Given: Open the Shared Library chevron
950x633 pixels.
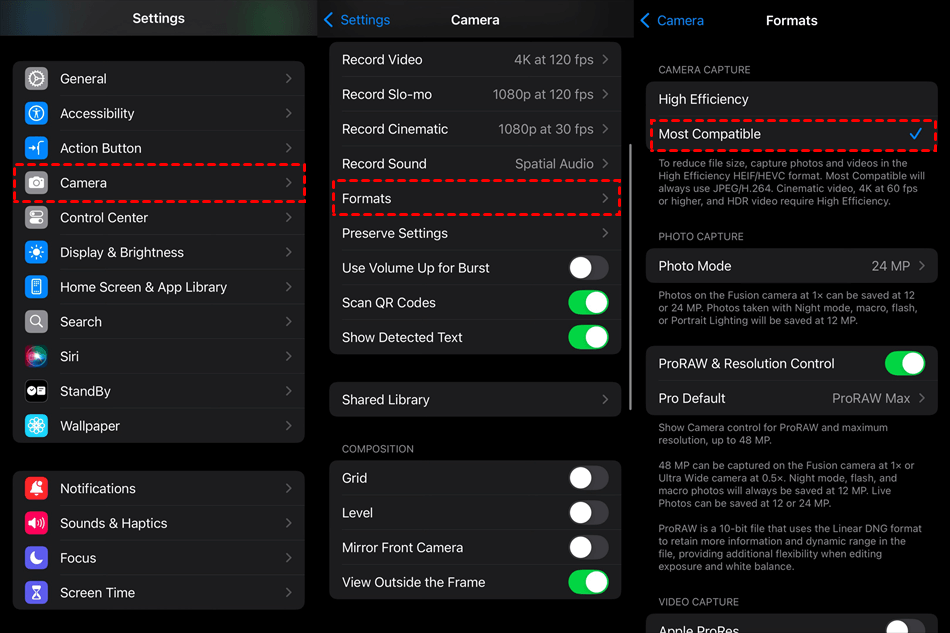Looking at the screenshot, I should click(x=605, y=400).
